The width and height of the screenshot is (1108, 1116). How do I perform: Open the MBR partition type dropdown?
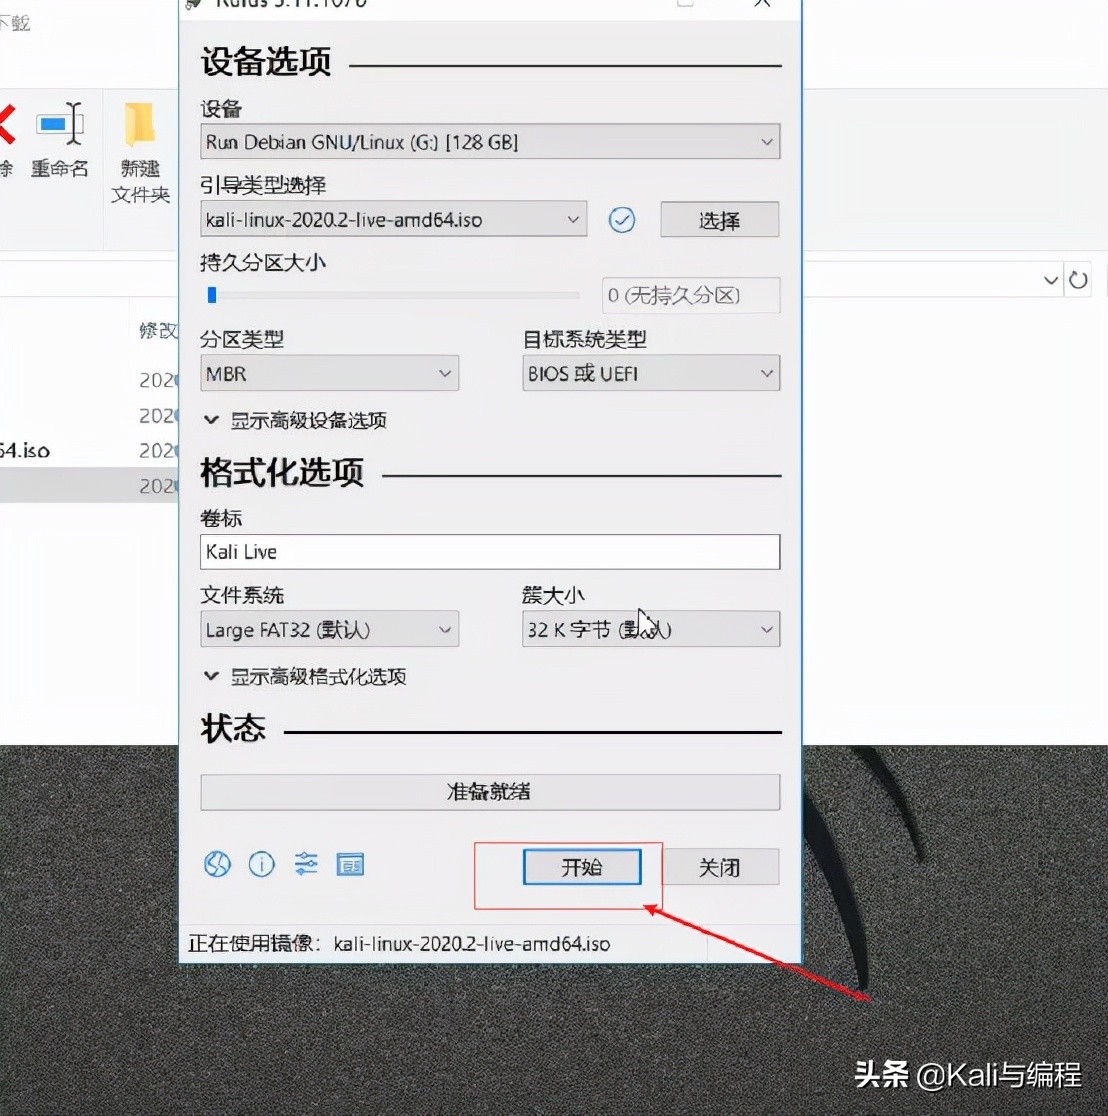(x=329, y=373)
